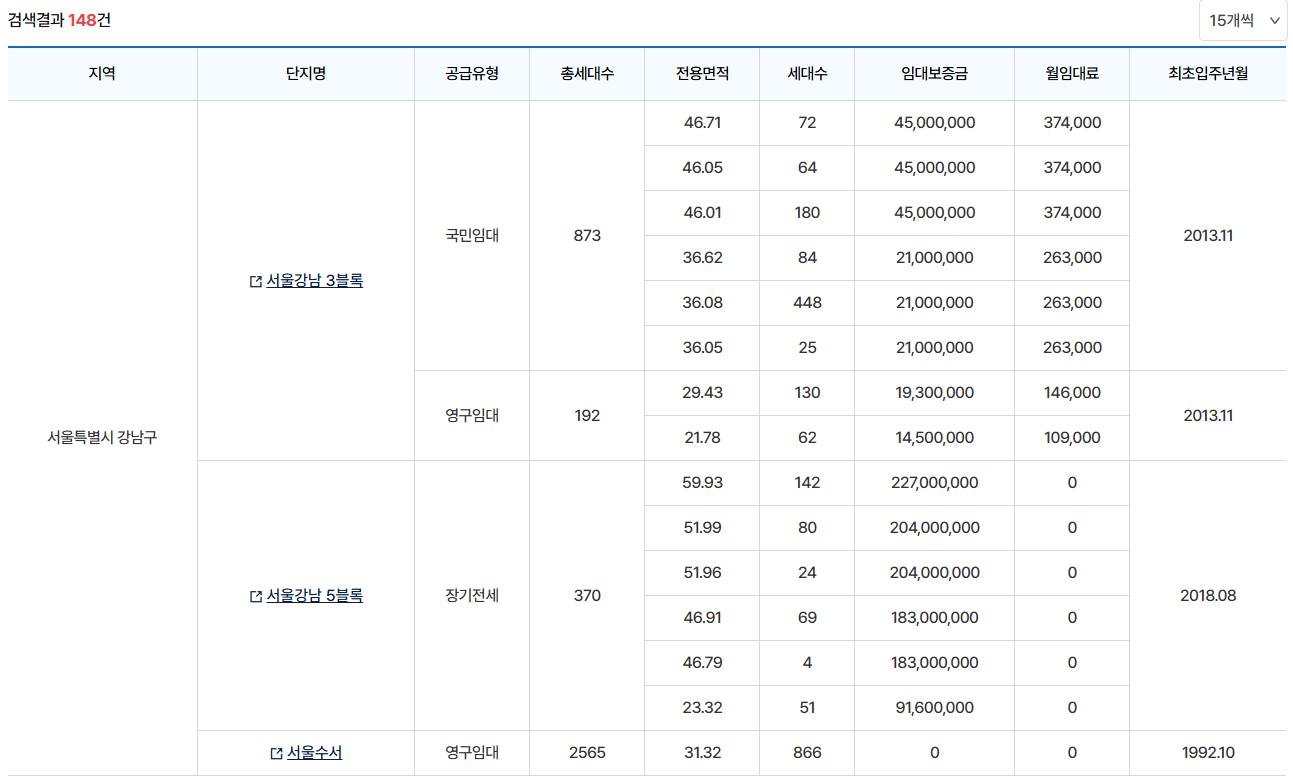Click the 단지명 column header
The image size is (1293, 784).
tap(306, 74)
